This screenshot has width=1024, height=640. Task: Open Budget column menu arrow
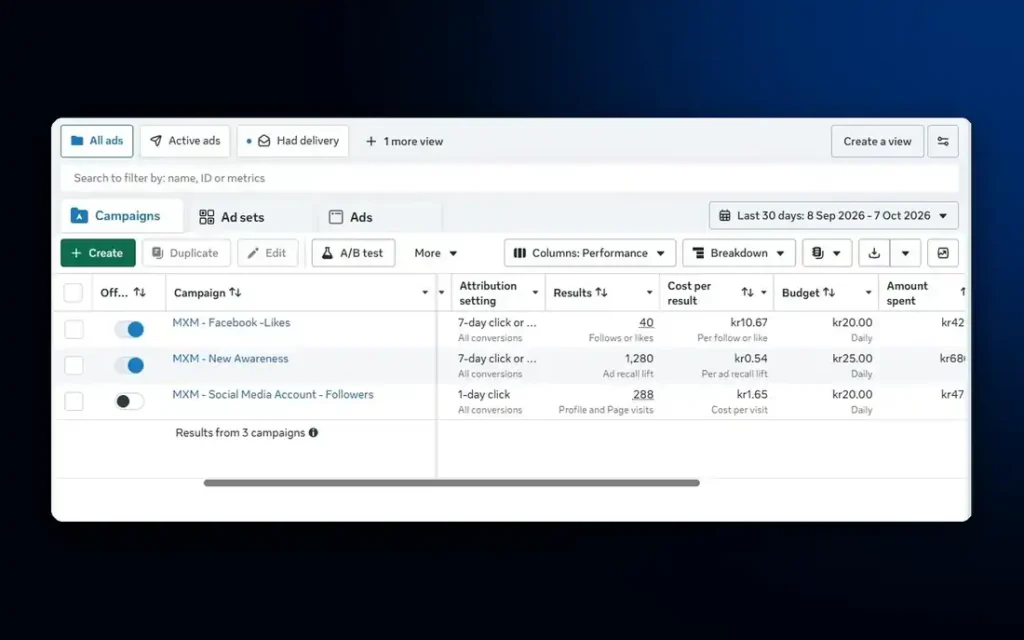coord(868,293)
